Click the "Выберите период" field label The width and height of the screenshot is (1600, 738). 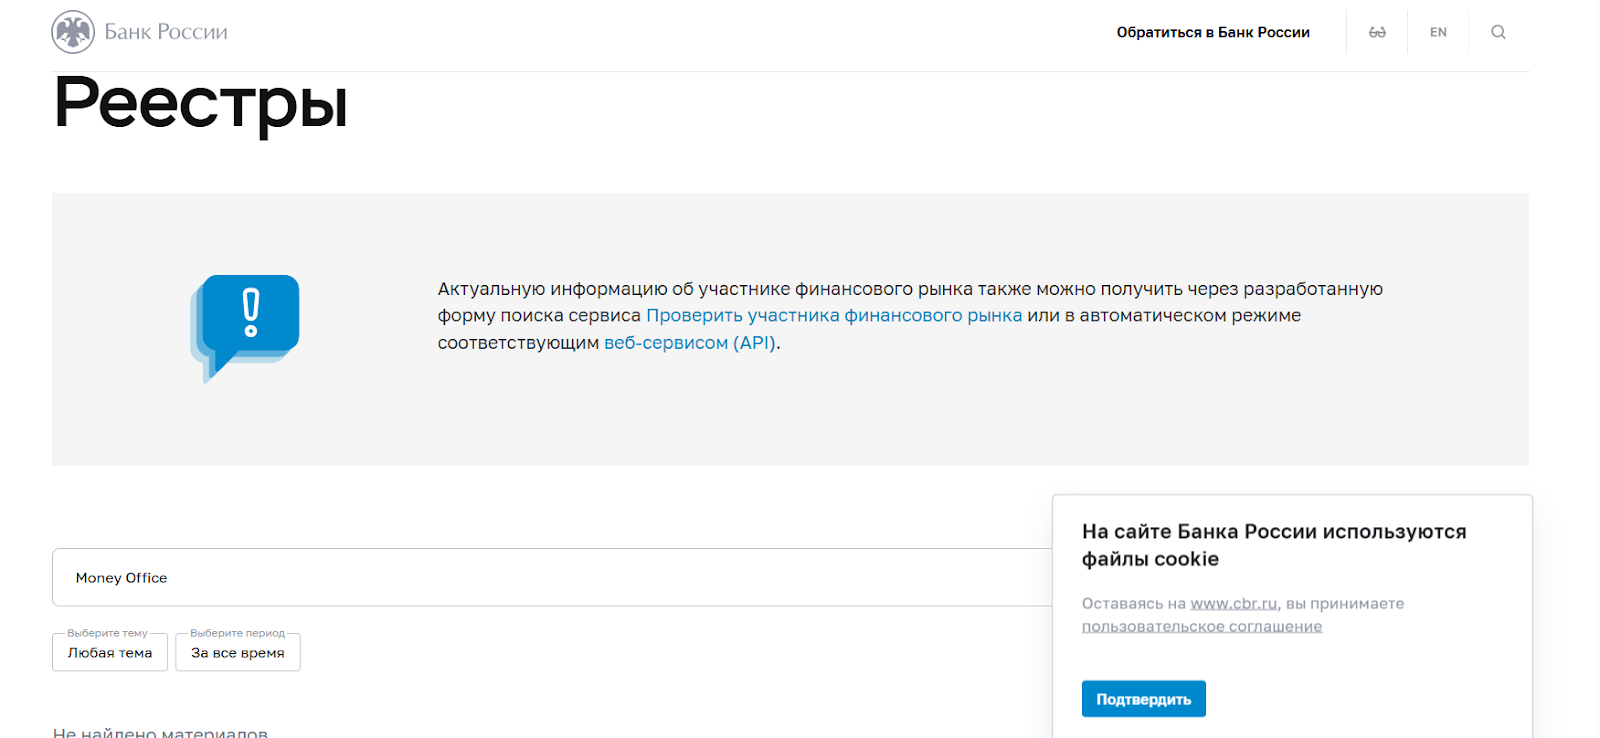pos(237,633)
